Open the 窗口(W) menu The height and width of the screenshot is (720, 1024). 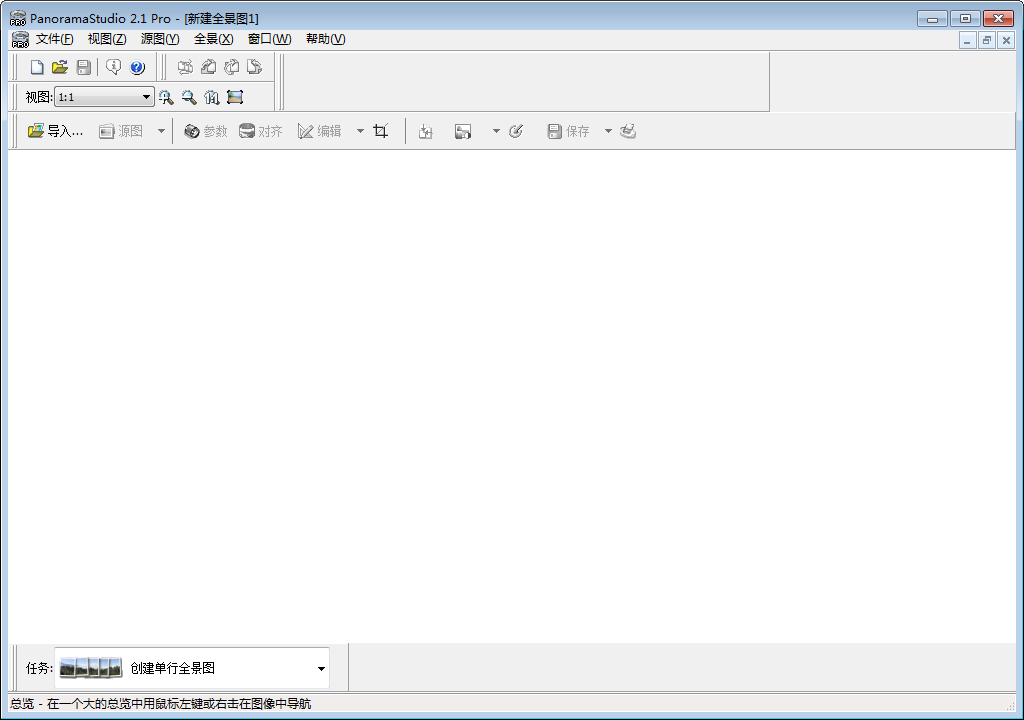[x=270, y=39]
